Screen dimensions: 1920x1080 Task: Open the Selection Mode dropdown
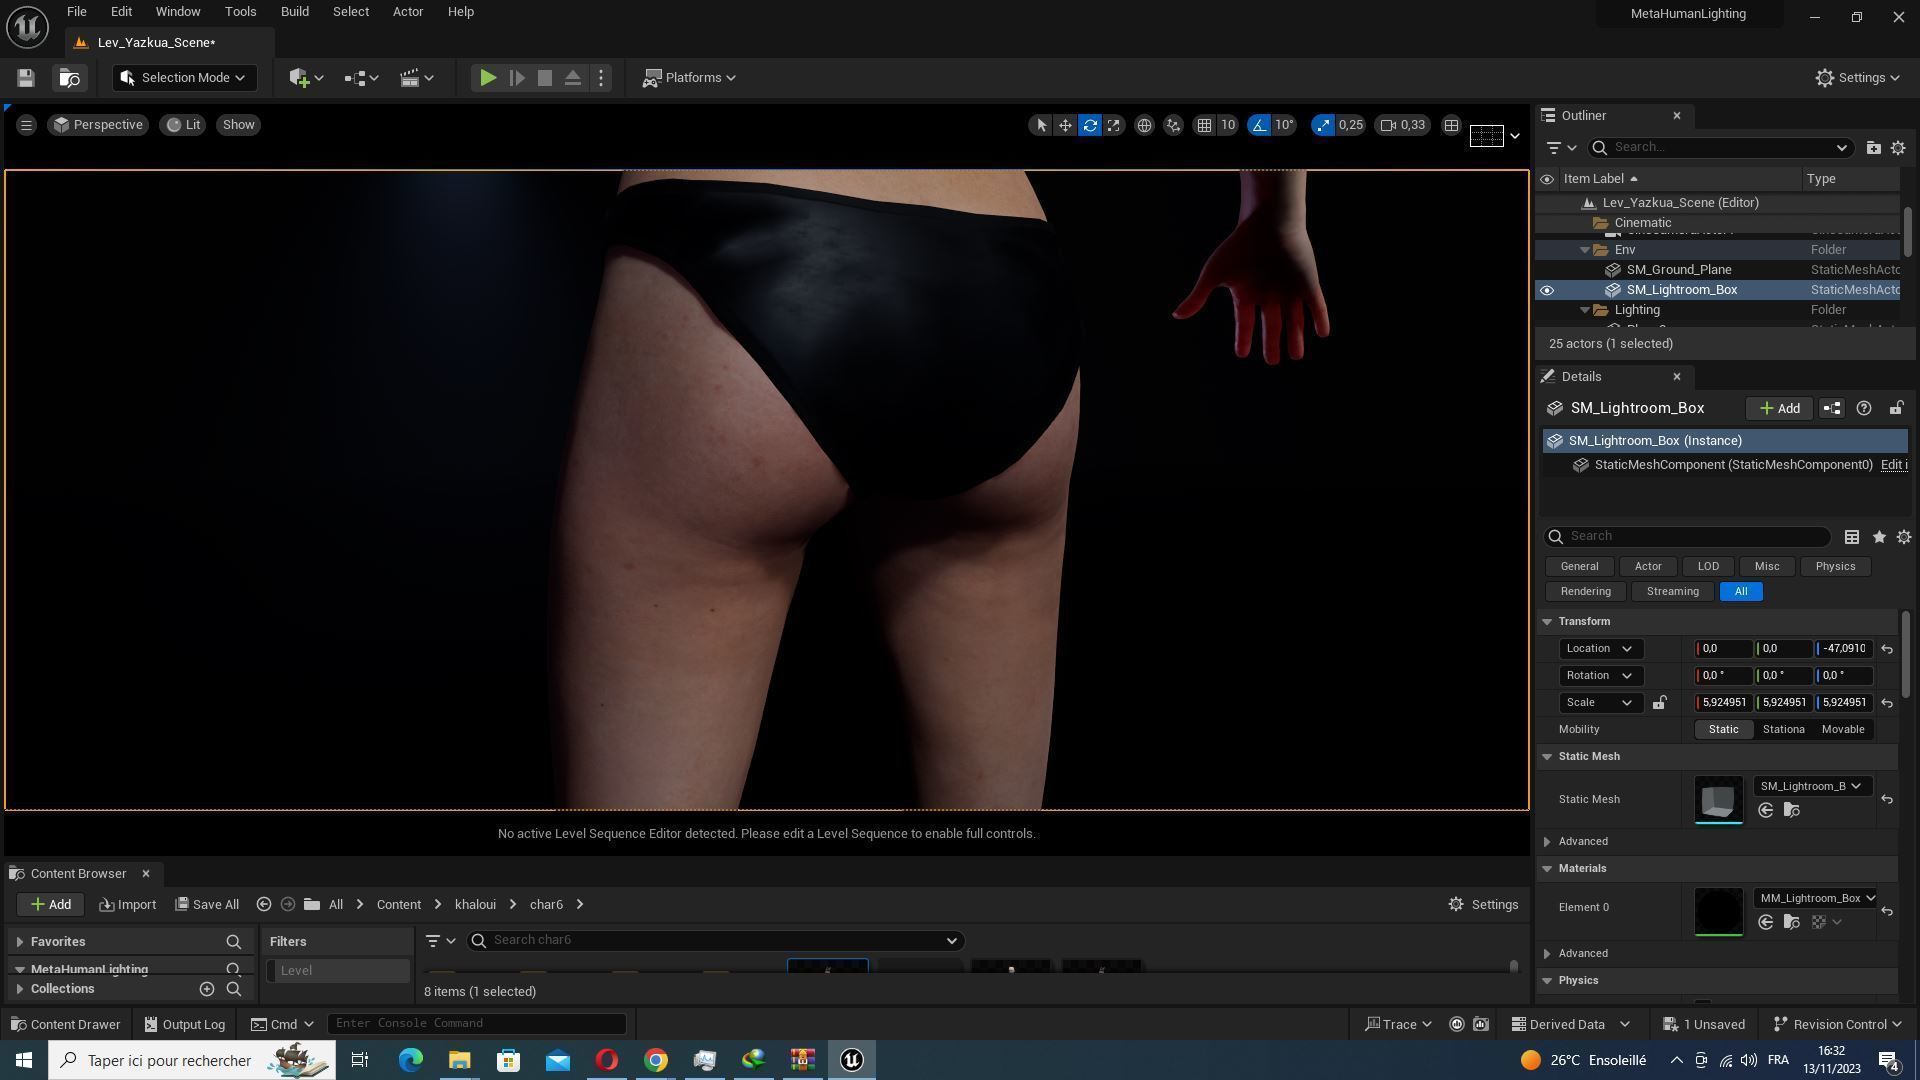[x=184, y=78]
